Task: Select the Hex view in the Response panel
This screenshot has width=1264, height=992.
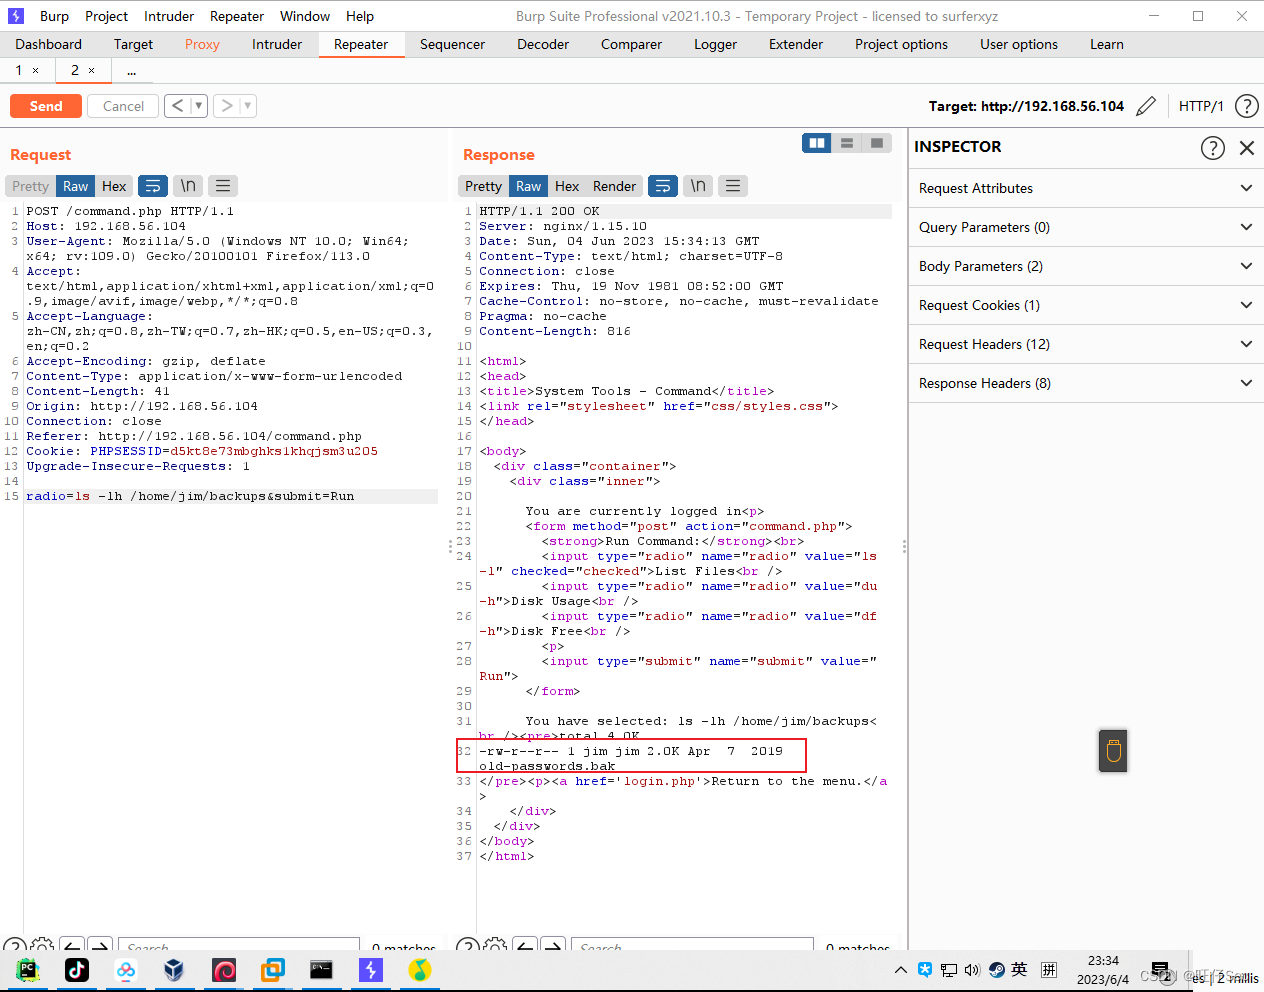Action: click(567, 186)
